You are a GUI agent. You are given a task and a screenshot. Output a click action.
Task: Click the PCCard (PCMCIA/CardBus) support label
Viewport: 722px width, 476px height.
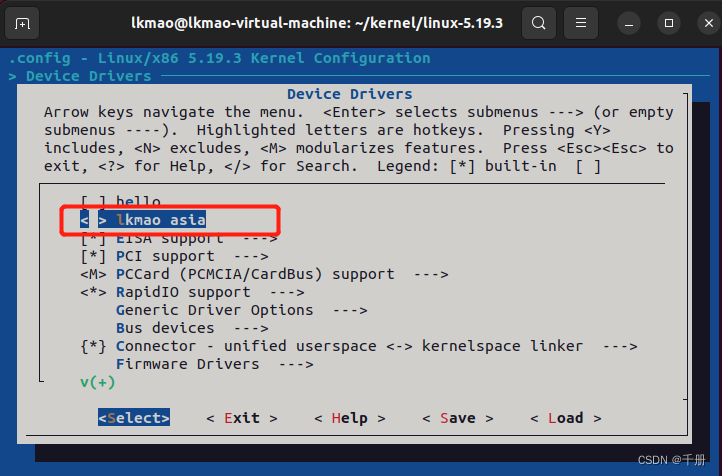(x=255, y=274)
